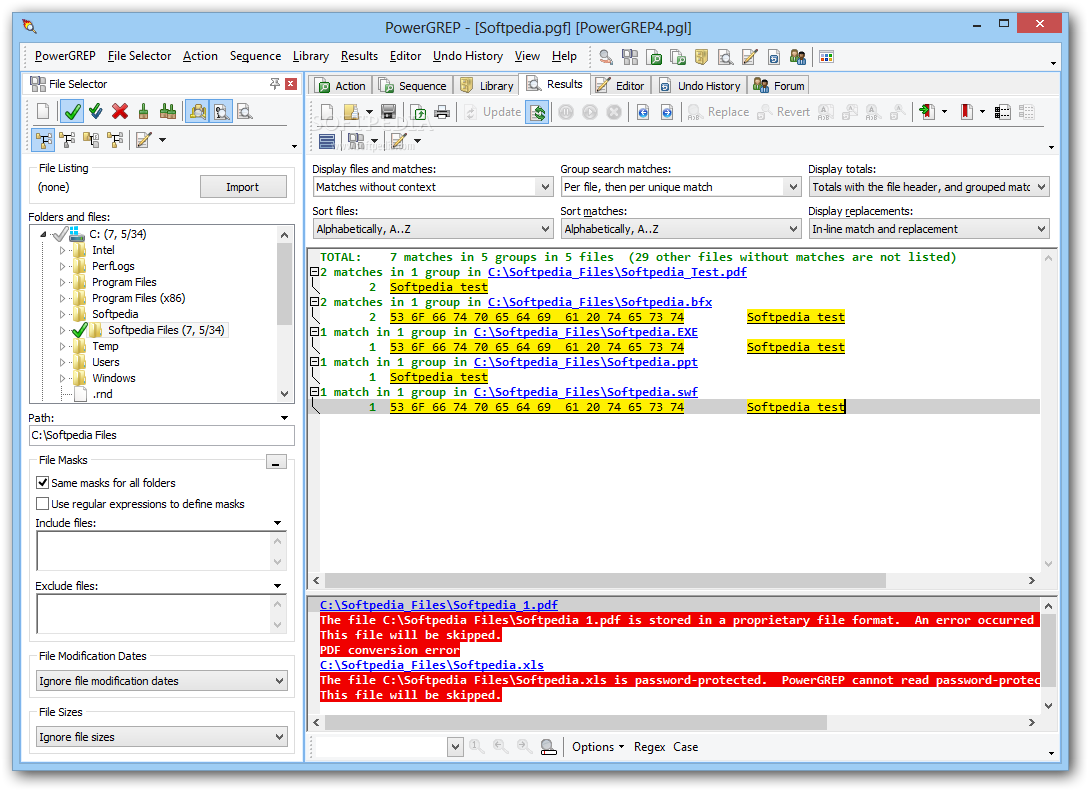This screenshot has height=791, width=1089.
Task: Click the Include files text box
Action: pos(153,551)
